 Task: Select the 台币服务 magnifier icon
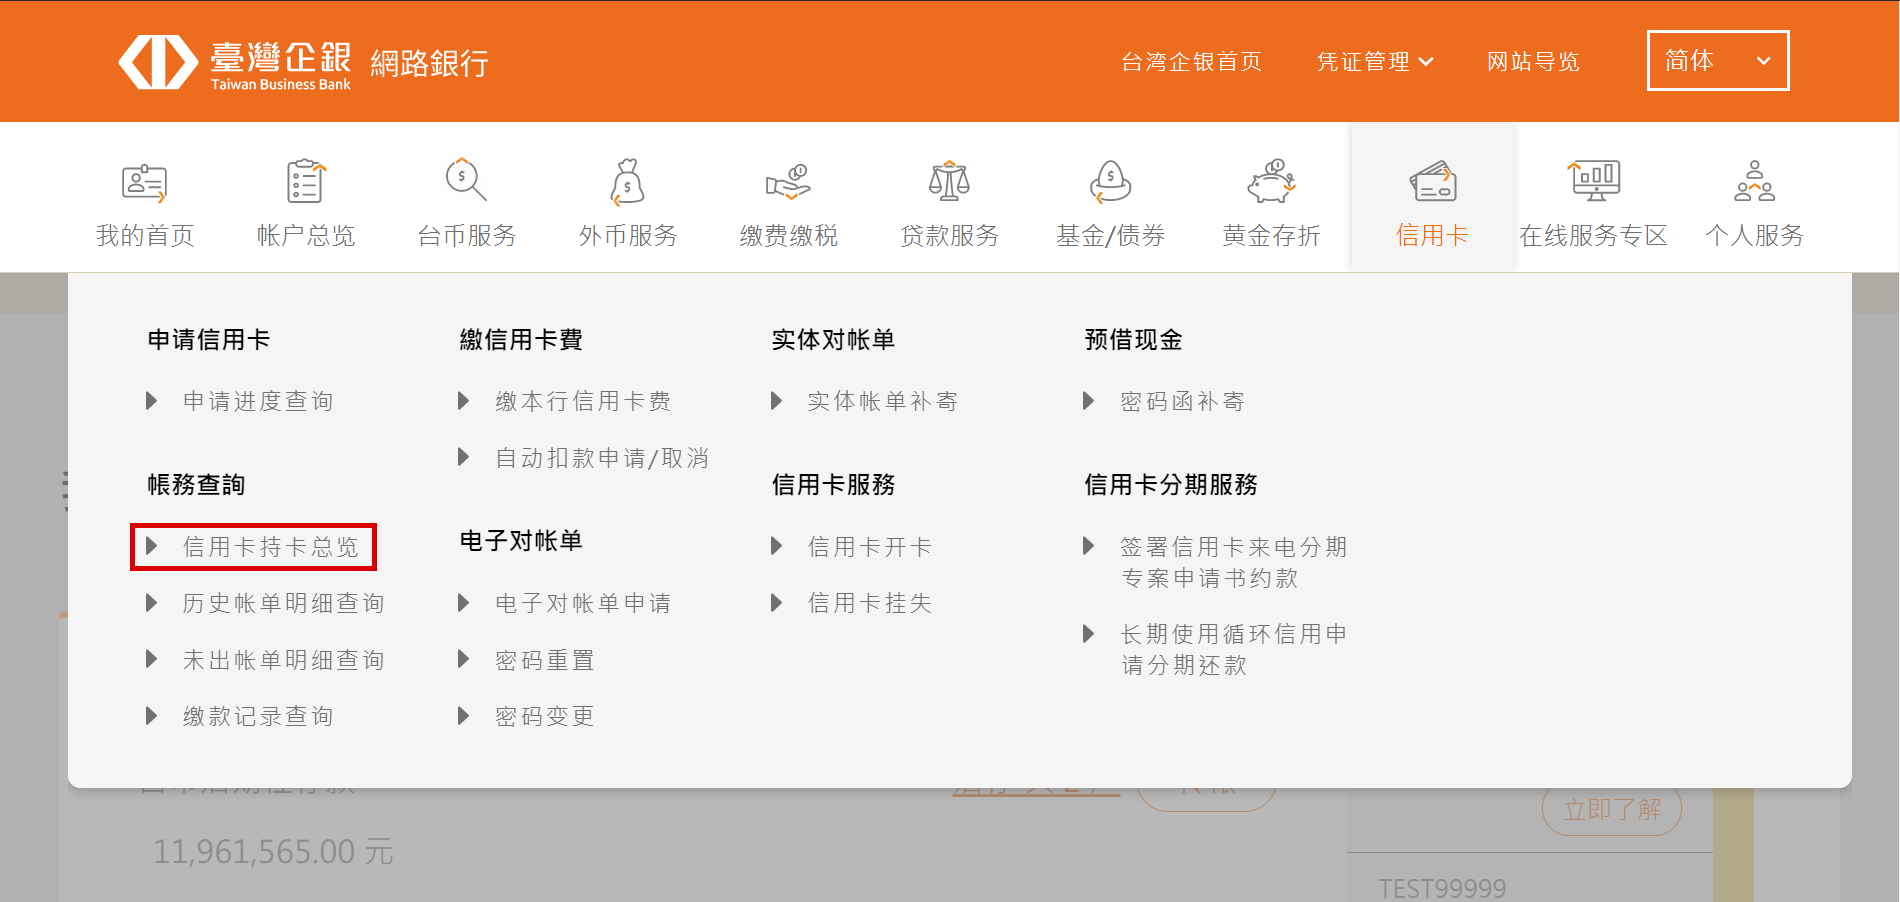point(466,181)
